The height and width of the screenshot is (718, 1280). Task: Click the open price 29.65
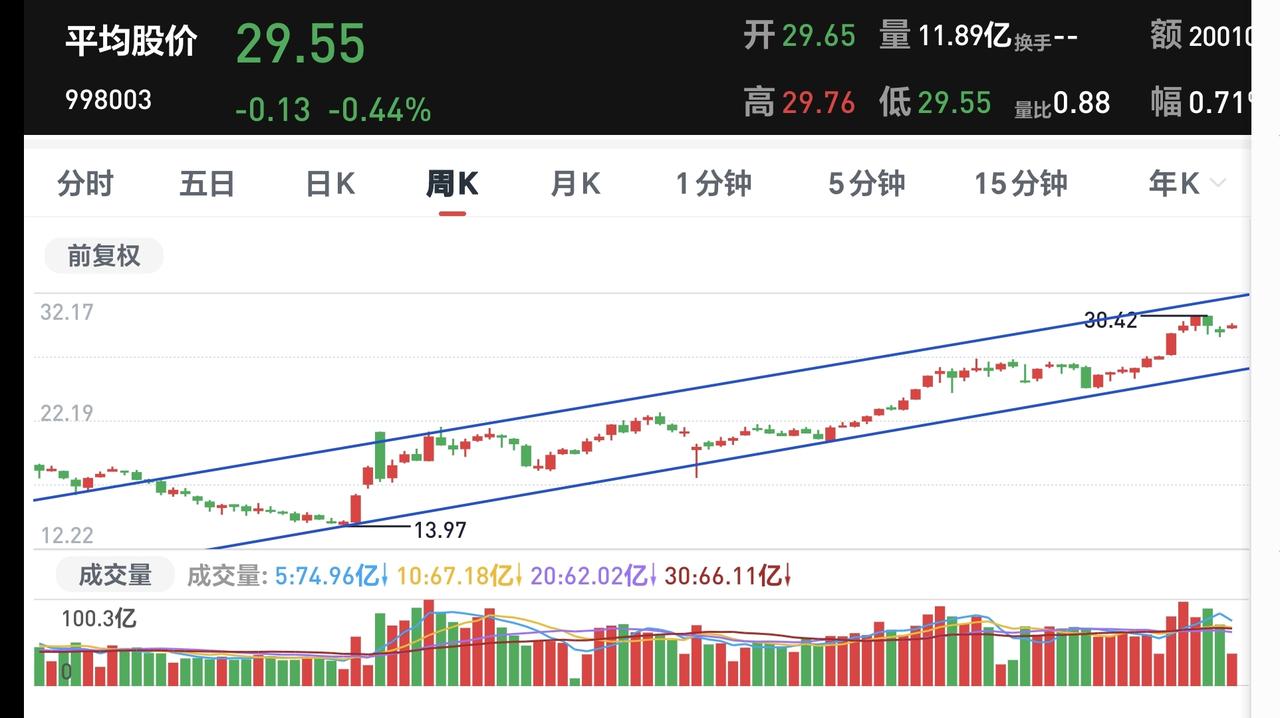tap(818, 36)
